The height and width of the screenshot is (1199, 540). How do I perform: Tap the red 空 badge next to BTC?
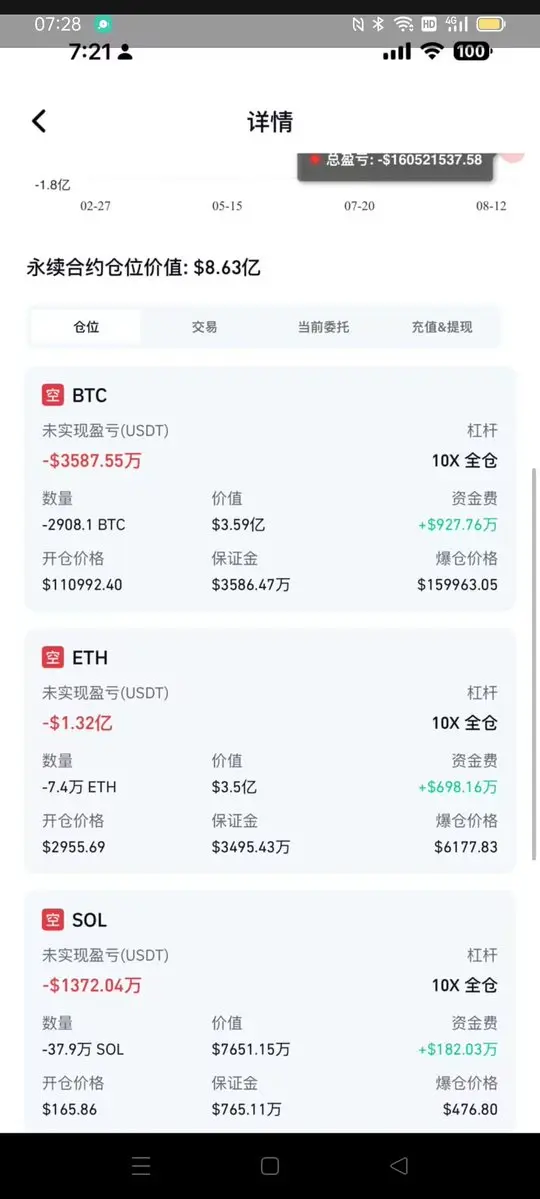click(x=53, y=395)
